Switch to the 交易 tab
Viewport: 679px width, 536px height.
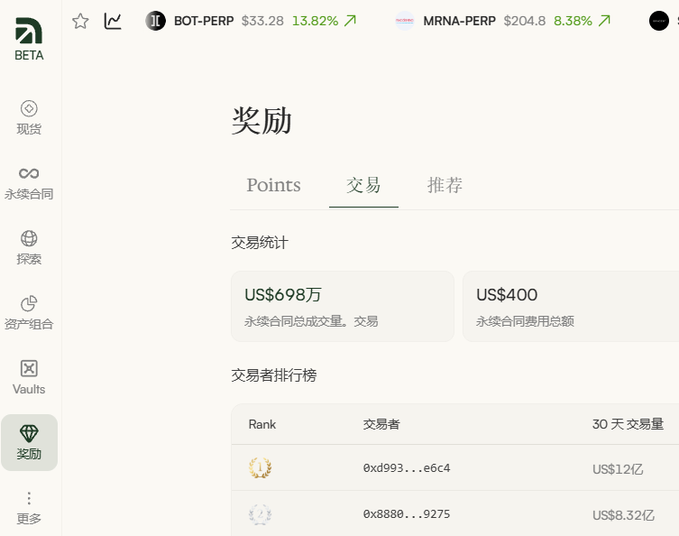tap(363, 185)
